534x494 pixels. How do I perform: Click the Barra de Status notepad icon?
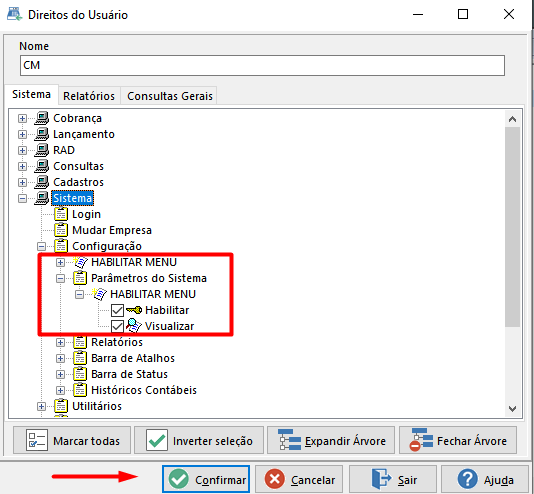coord(80,374)
